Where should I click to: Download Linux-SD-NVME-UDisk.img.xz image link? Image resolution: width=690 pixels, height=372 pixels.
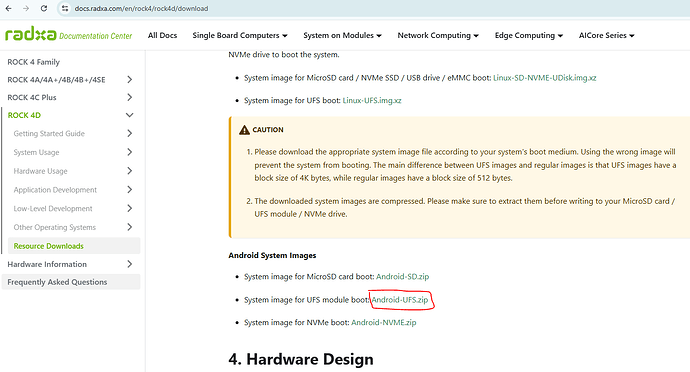pos(544,78)
